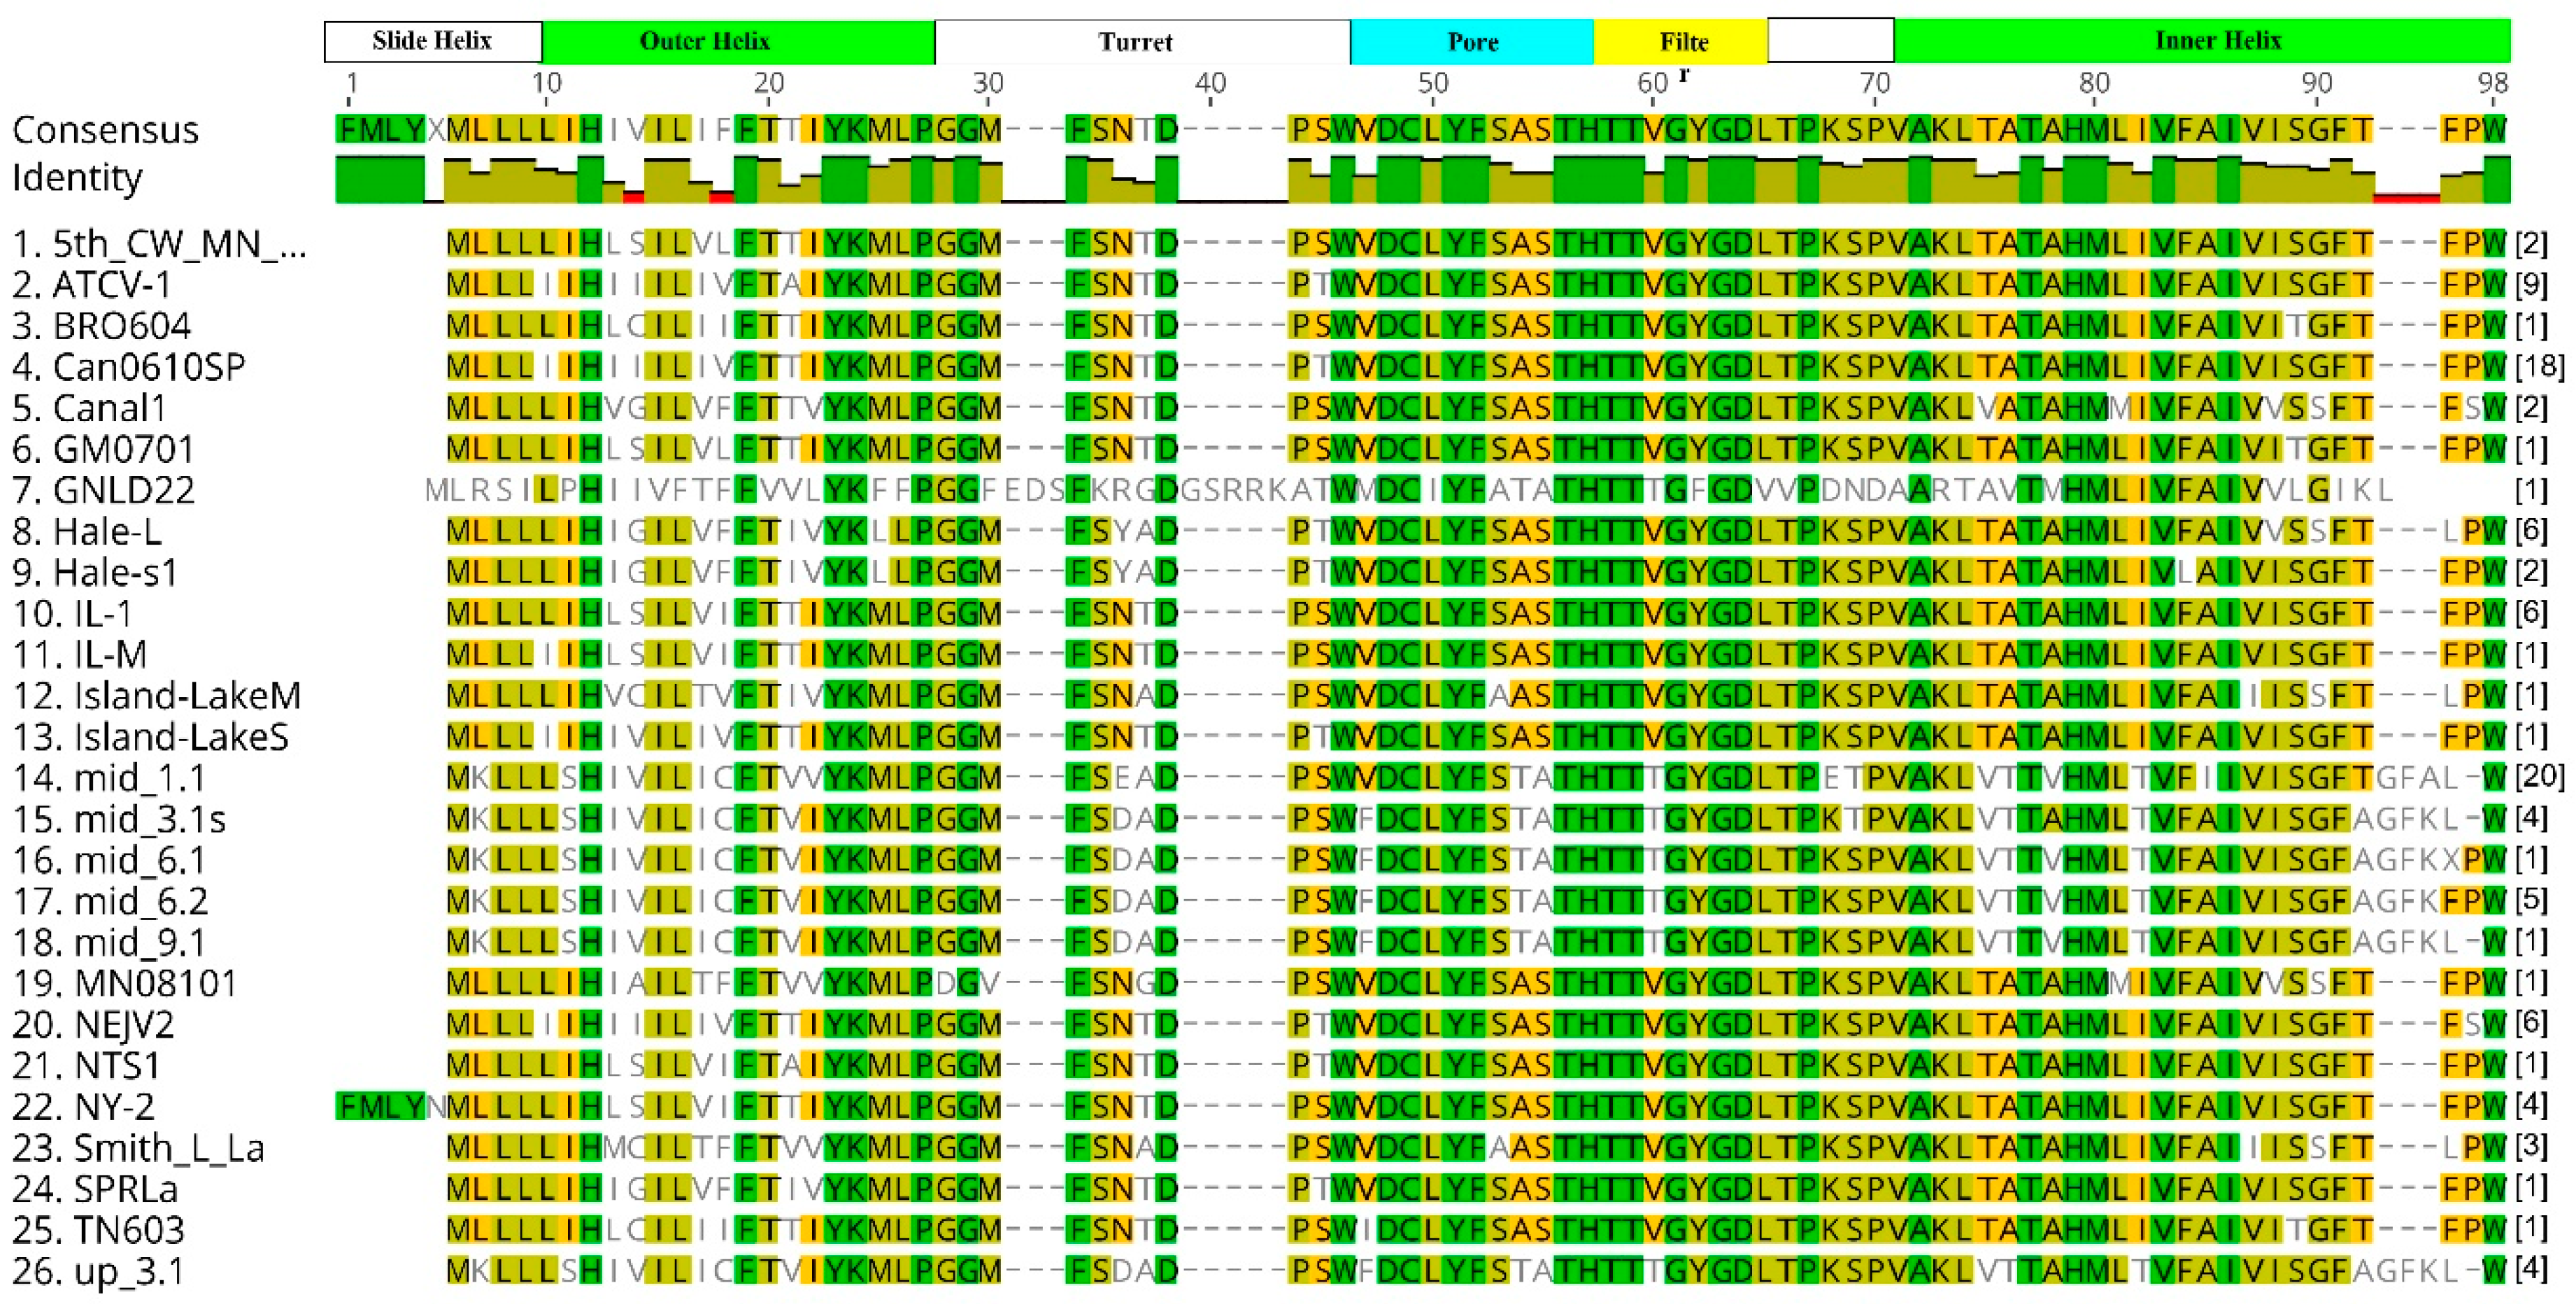The image size is (2576, 1304).
Task: Select the 14. mid_1.1 sequence label
Action: (x=108, y=778)
